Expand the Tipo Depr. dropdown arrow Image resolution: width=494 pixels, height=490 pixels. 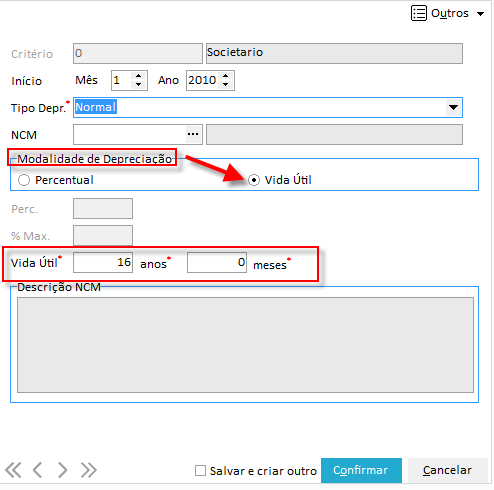453,107
